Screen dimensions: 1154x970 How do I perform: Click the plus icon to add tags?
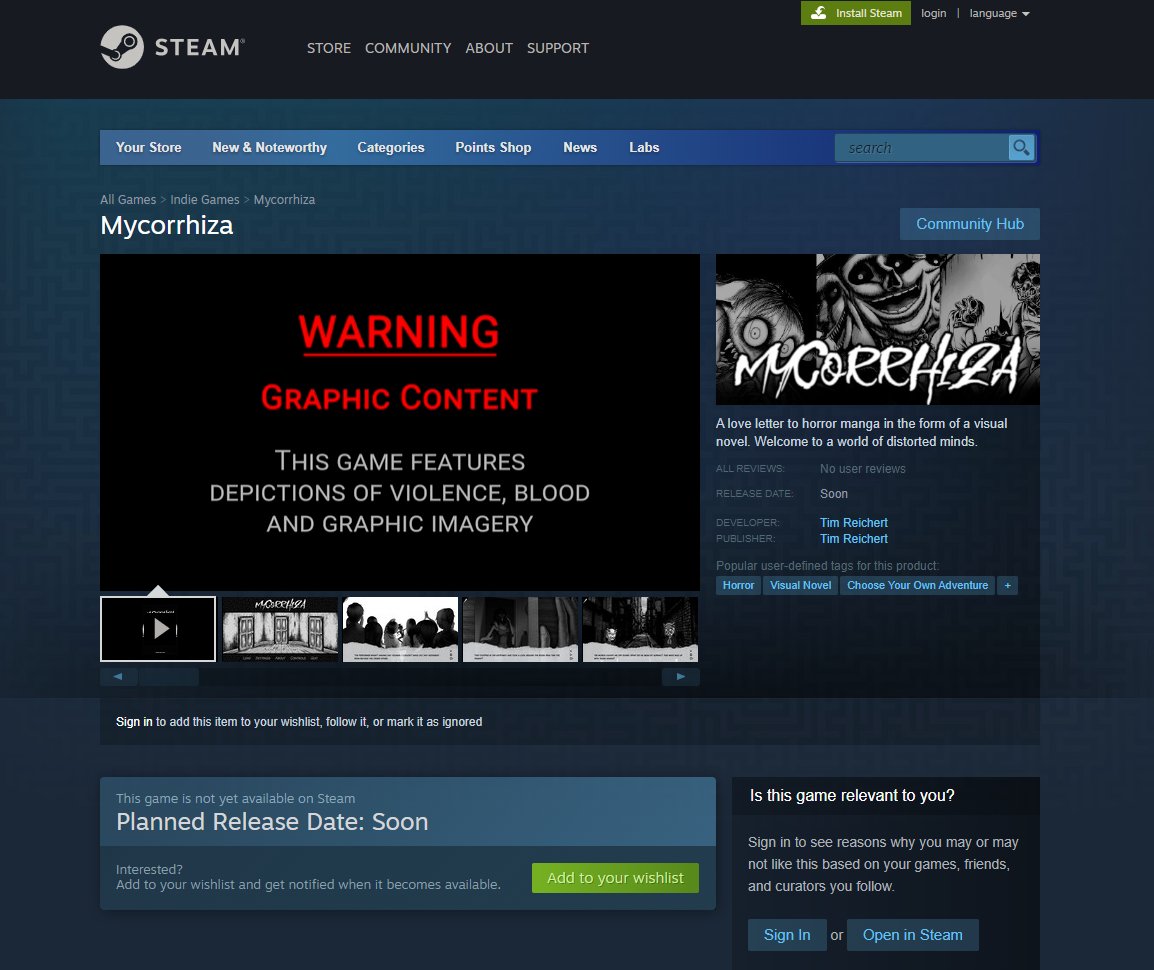click(1008, 585)
